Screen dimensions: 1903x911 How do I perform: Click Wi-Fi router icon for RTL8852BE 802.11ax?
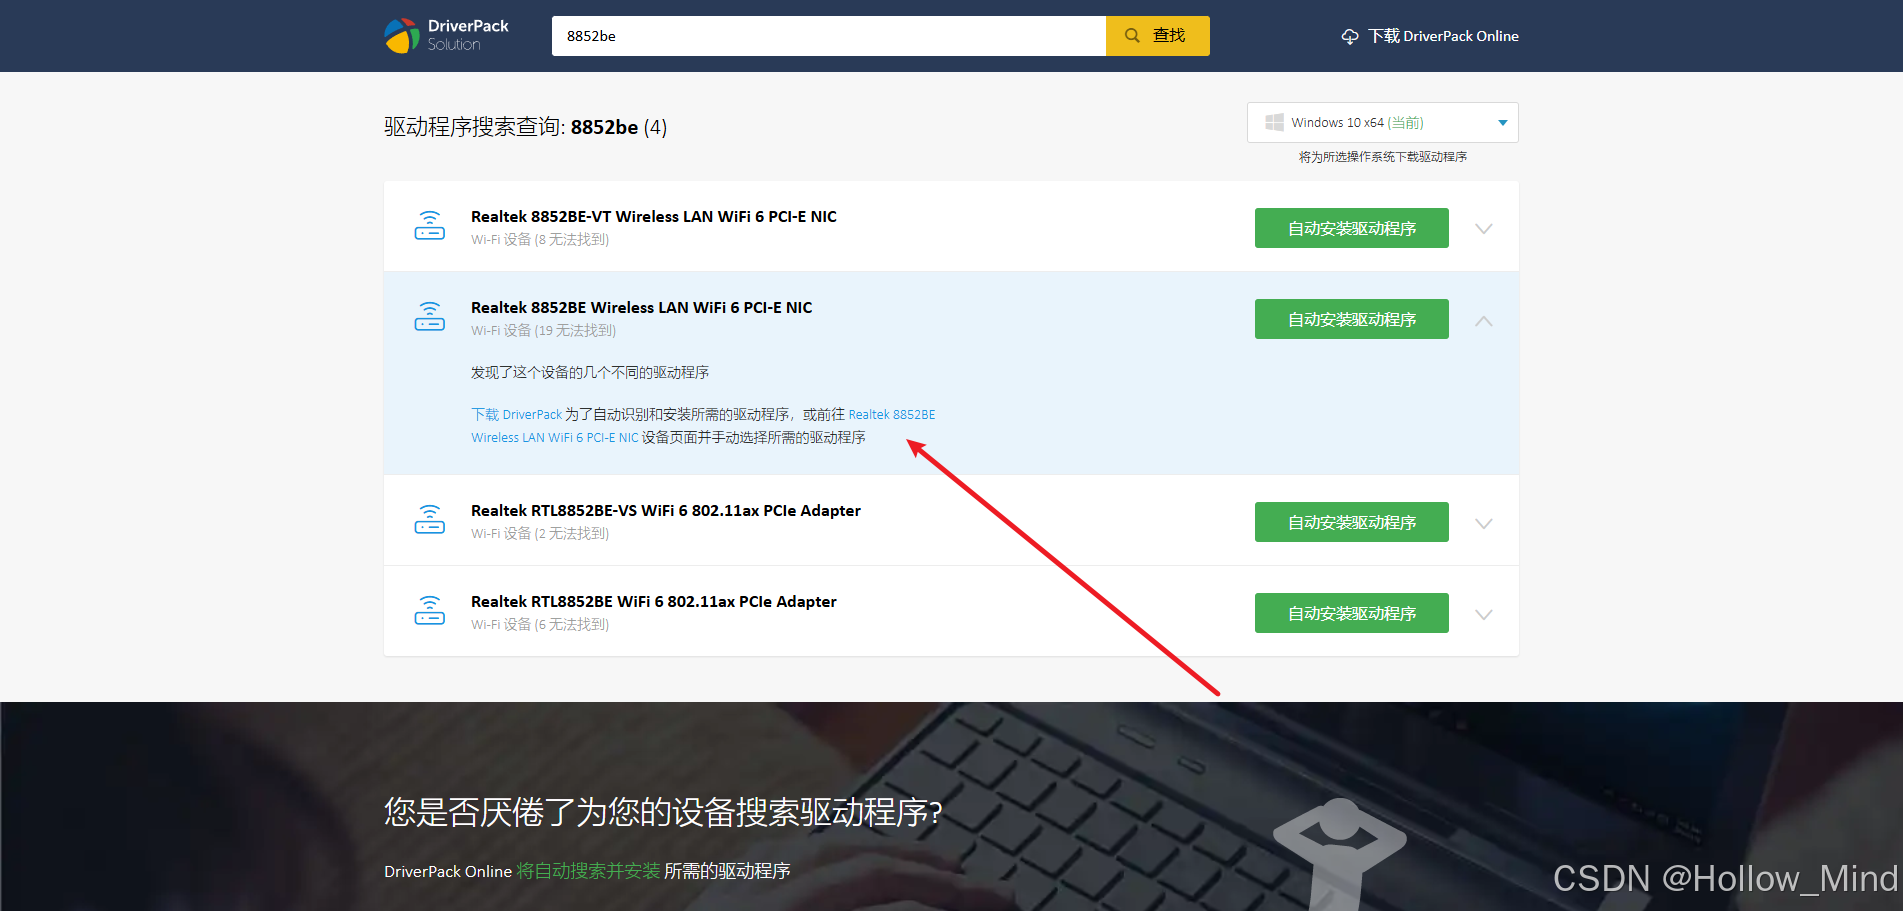pyautogui.click(x=430, y=611)
